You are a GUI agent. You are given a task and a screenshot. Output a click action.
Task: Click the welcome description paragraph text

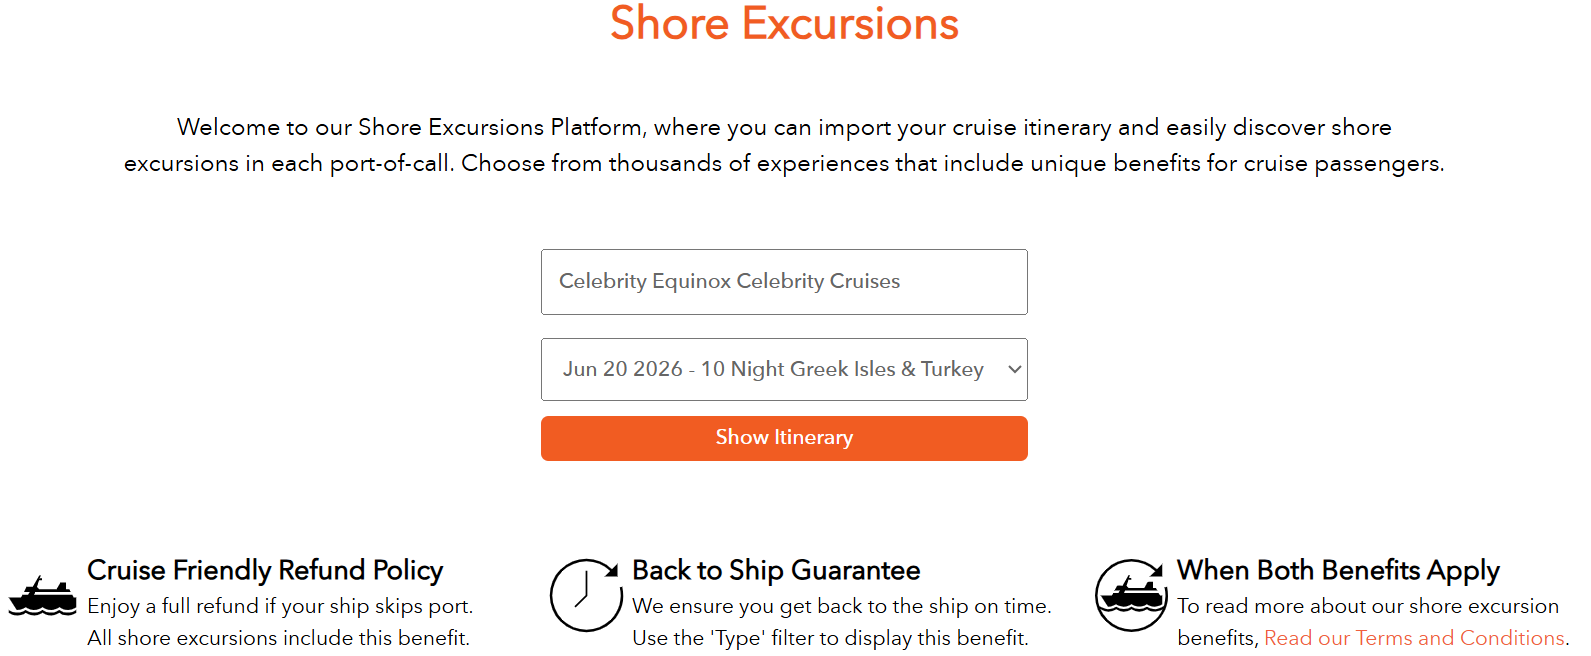pyautogui.click(x=784, y=145)
